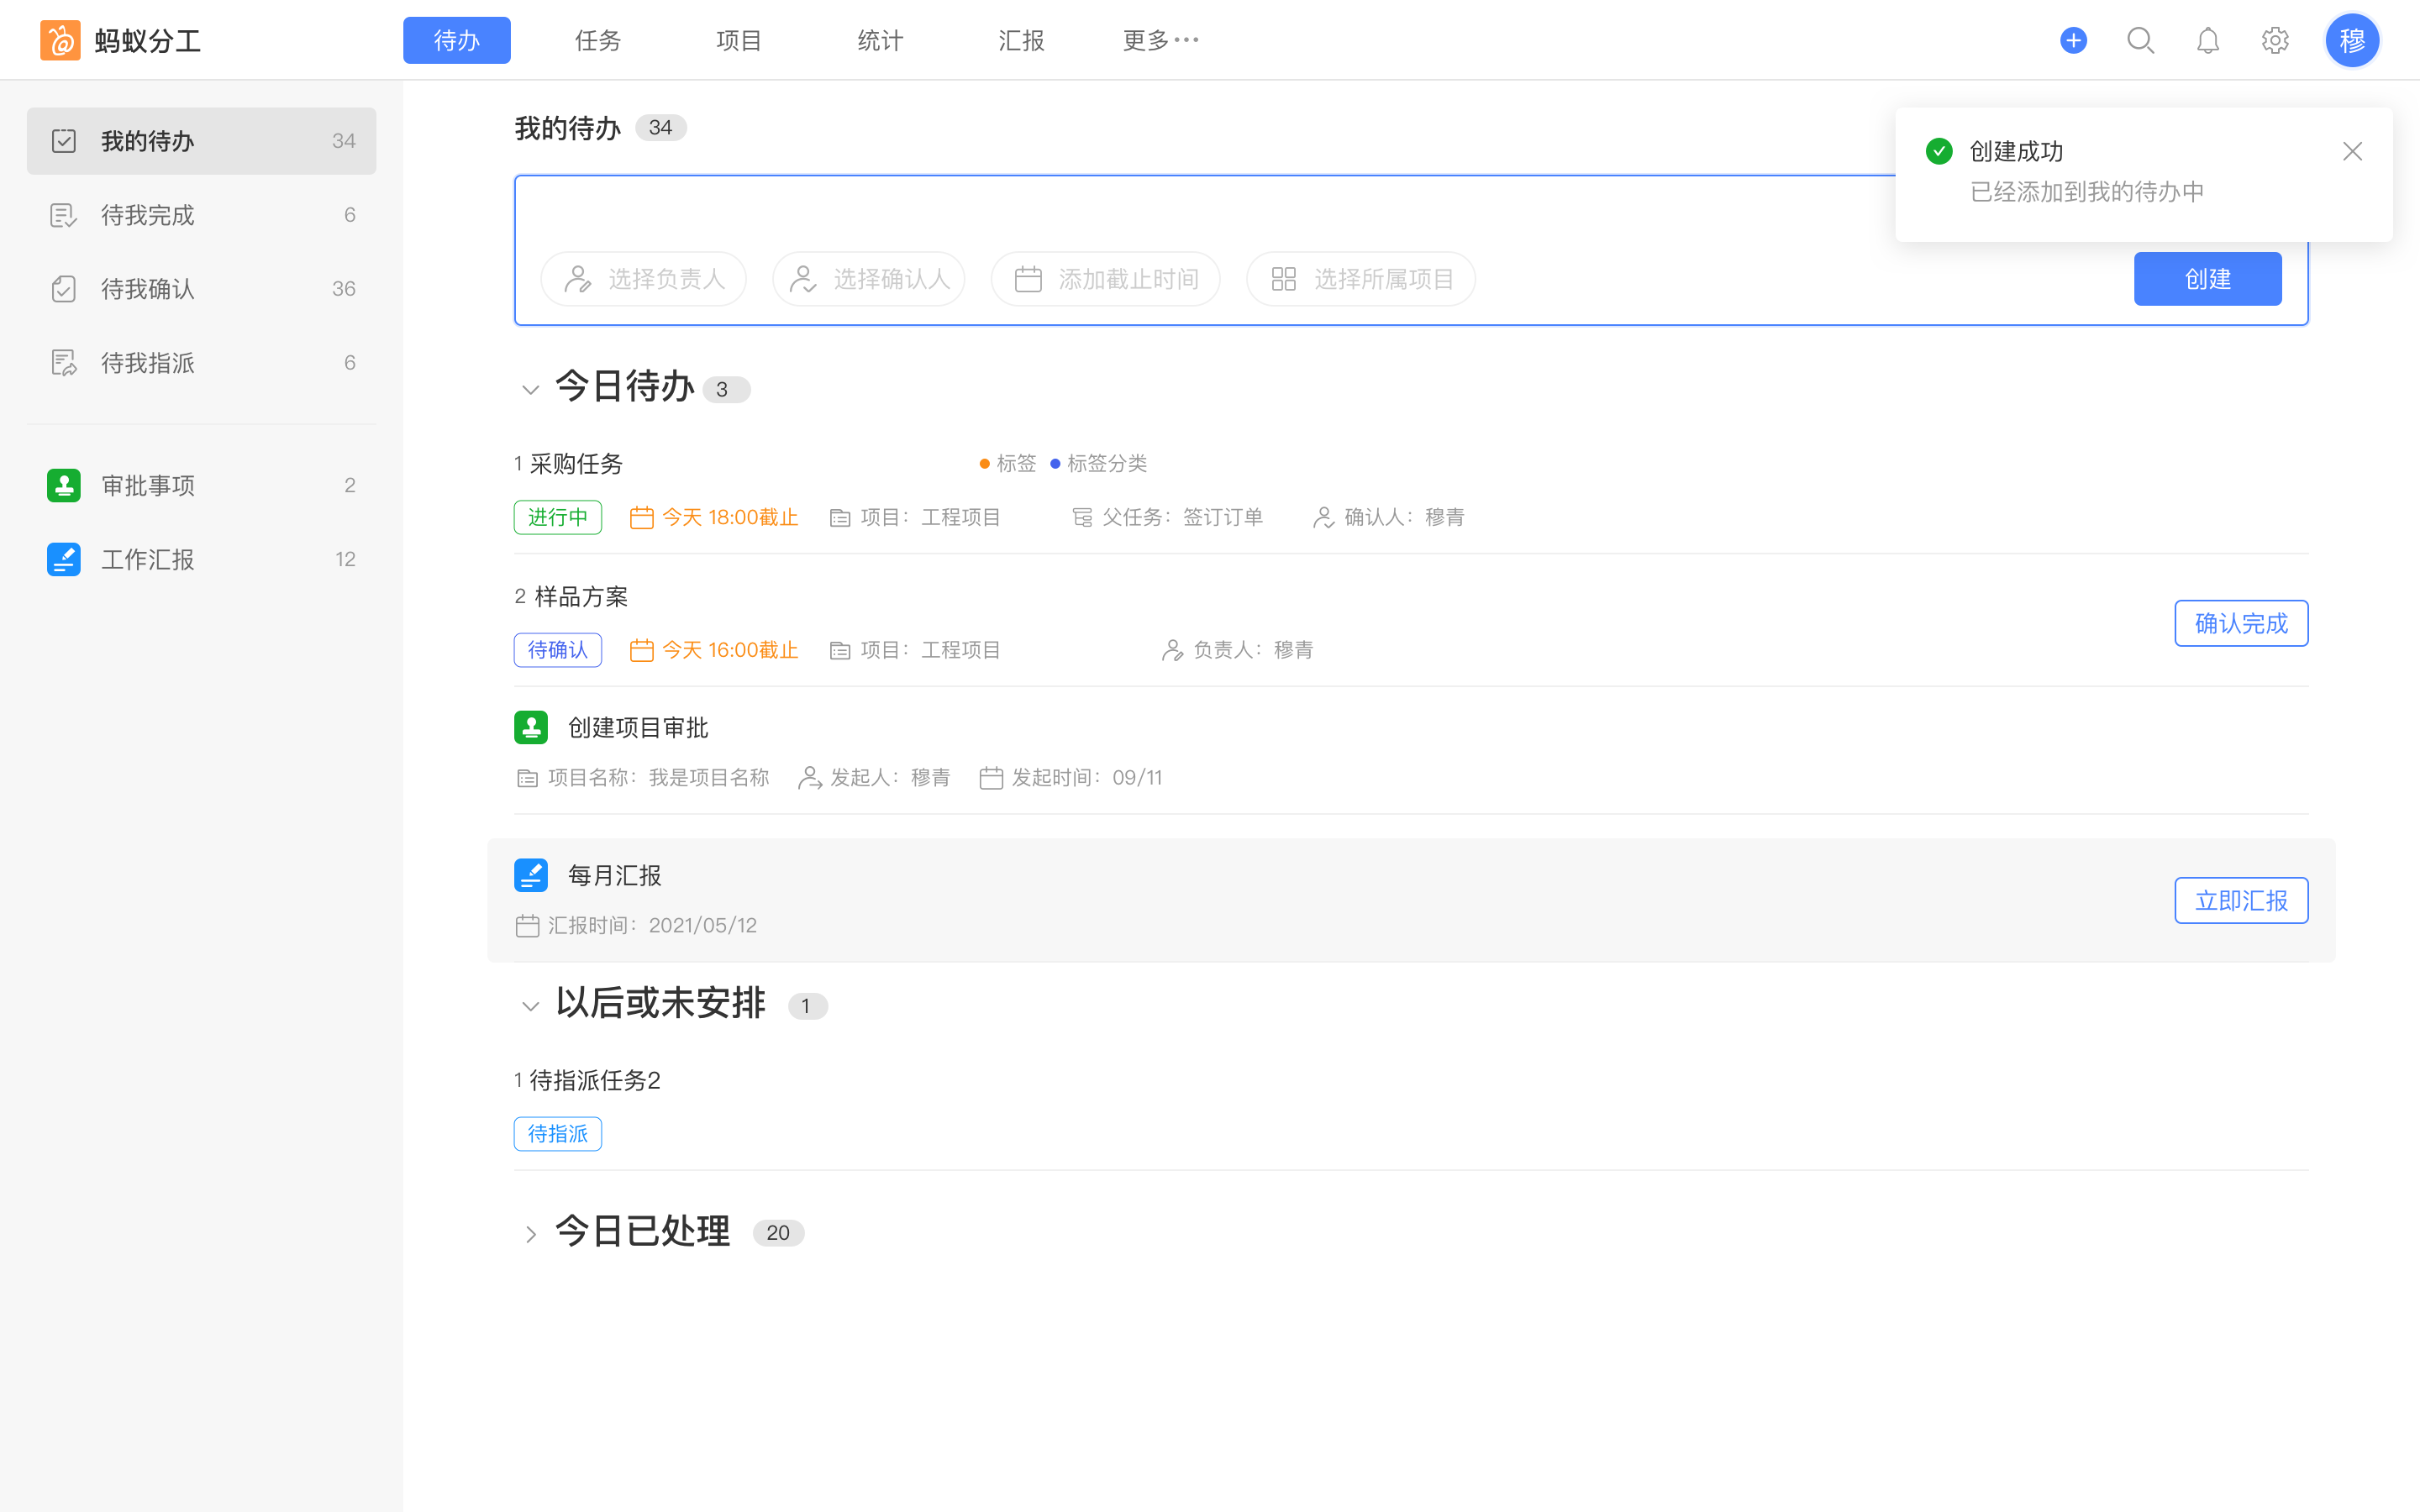Screen dimensions: 2420x1512
Task: Select 待我确认 in sidebar
Action: [x=201, y=289]
